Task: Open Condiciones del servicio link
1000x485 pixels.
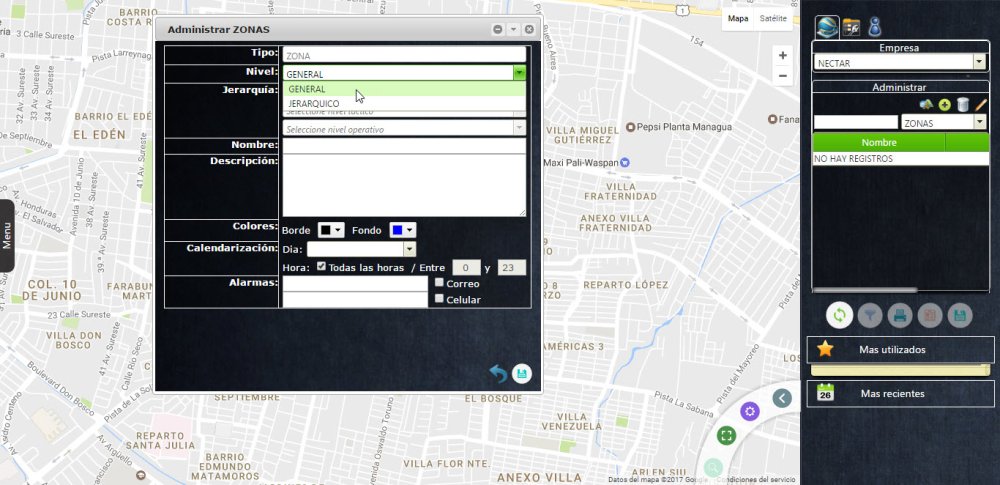Action: (x=756, y=480)
